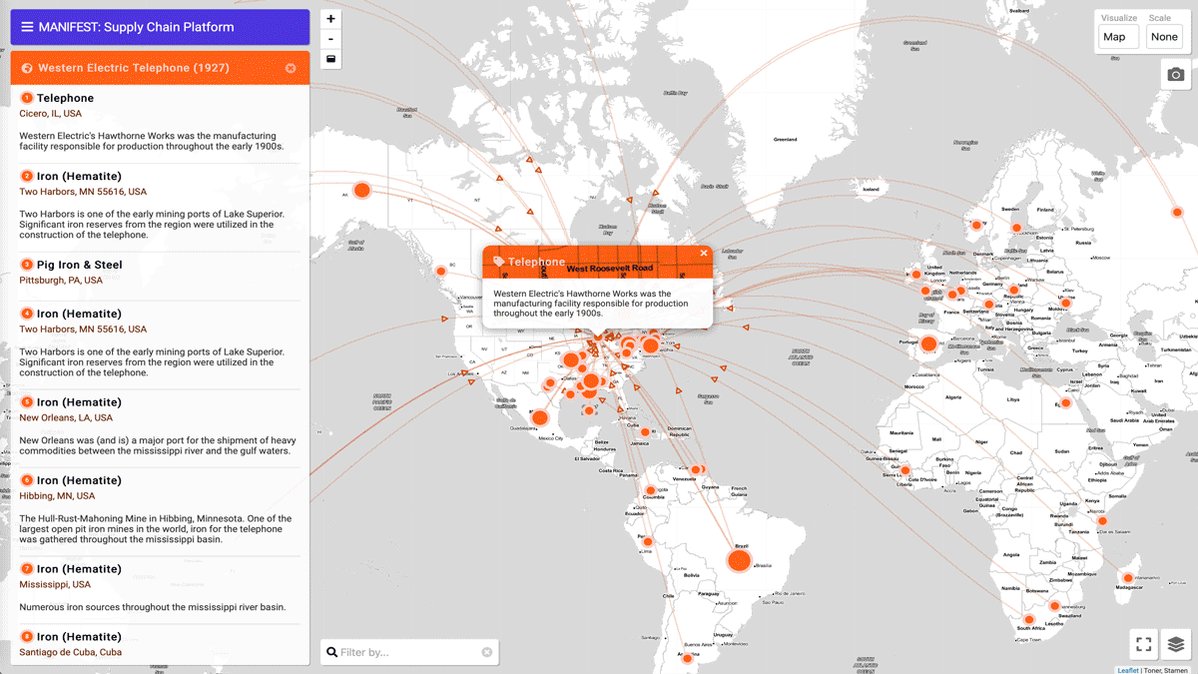The height and width of the screenshot is (674, 1198).
Task: Click the British Columbia map marker
Action: pos(441,271)
